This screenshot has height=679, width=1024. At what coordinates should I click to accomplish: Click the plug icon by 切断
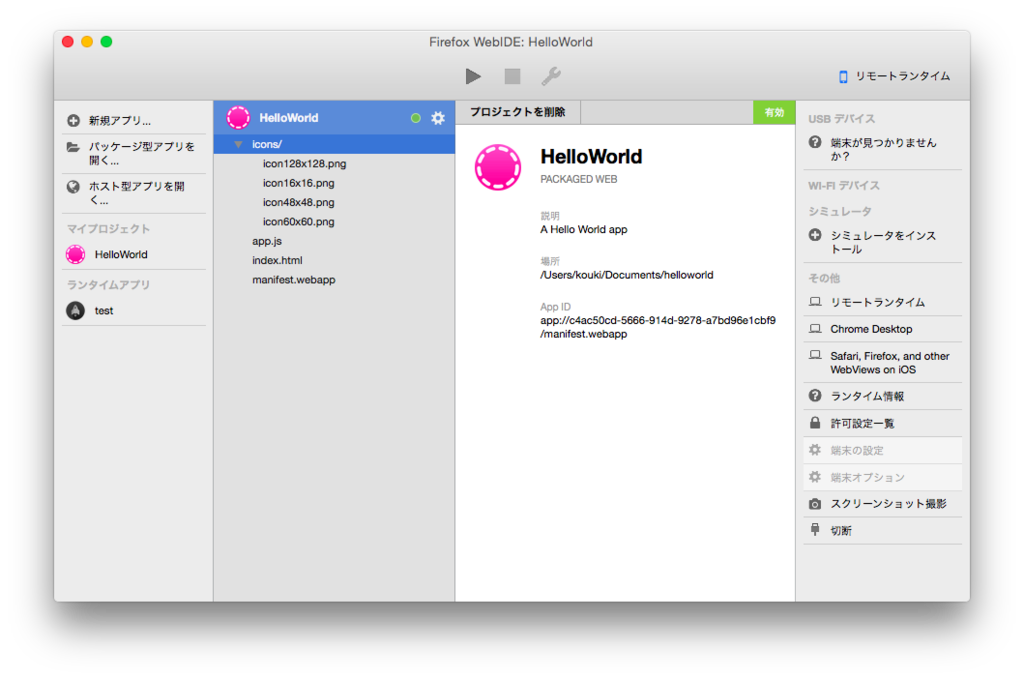815,529
